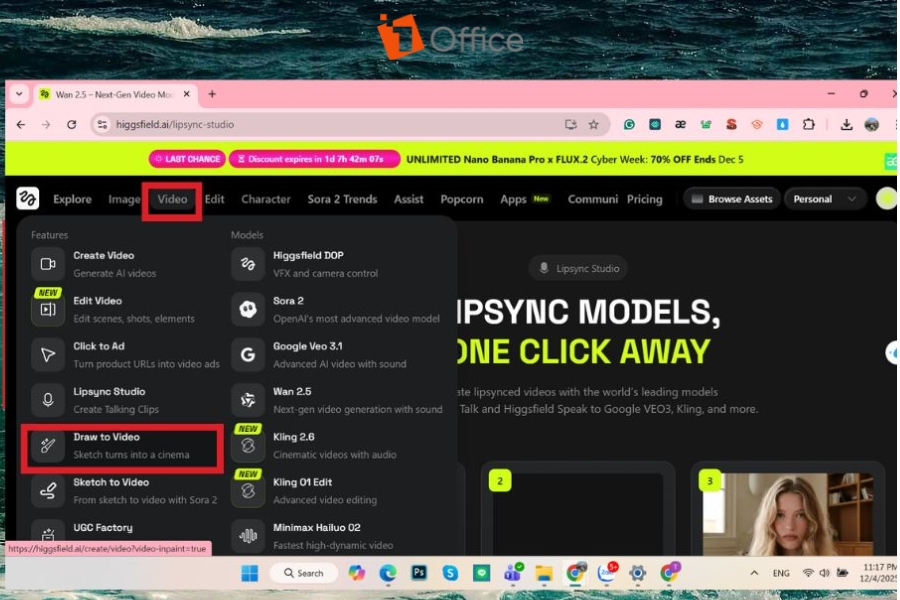Click the Google Veo 3.1 G icon
The height and width of the screenshot is (600, 900).
247,355
